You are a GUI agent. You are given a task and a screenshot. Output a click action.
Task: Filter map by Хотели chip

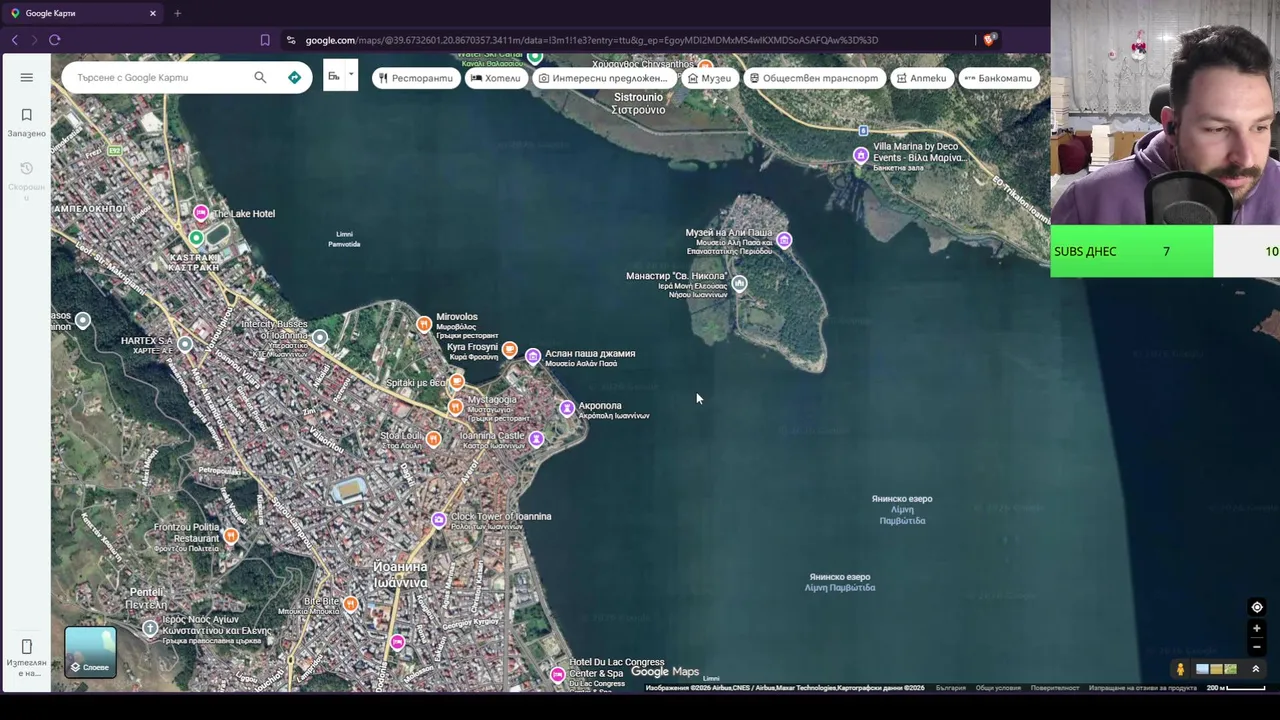(496, 78)
